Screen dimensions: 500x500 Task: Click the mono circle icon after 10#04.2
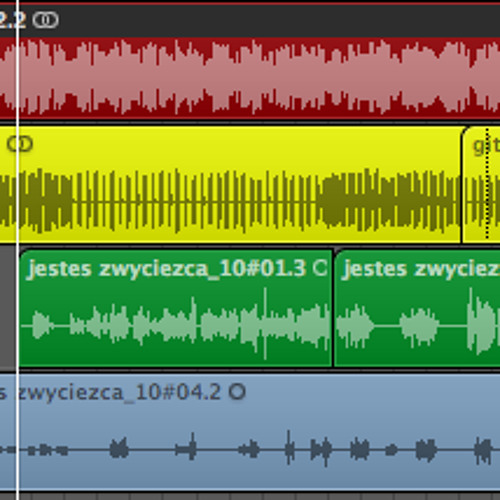click(x=237, y=392)
